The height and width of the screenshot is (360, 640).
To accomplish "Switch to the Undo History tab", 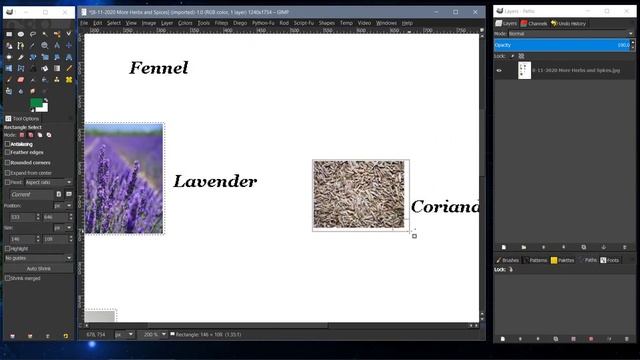I will 568,24.
